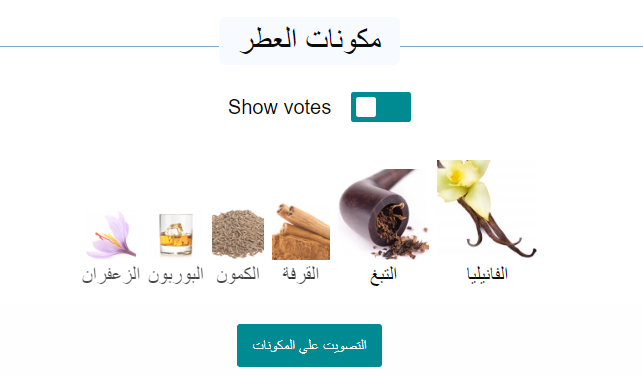Toggle the Show votes switch

381,107
